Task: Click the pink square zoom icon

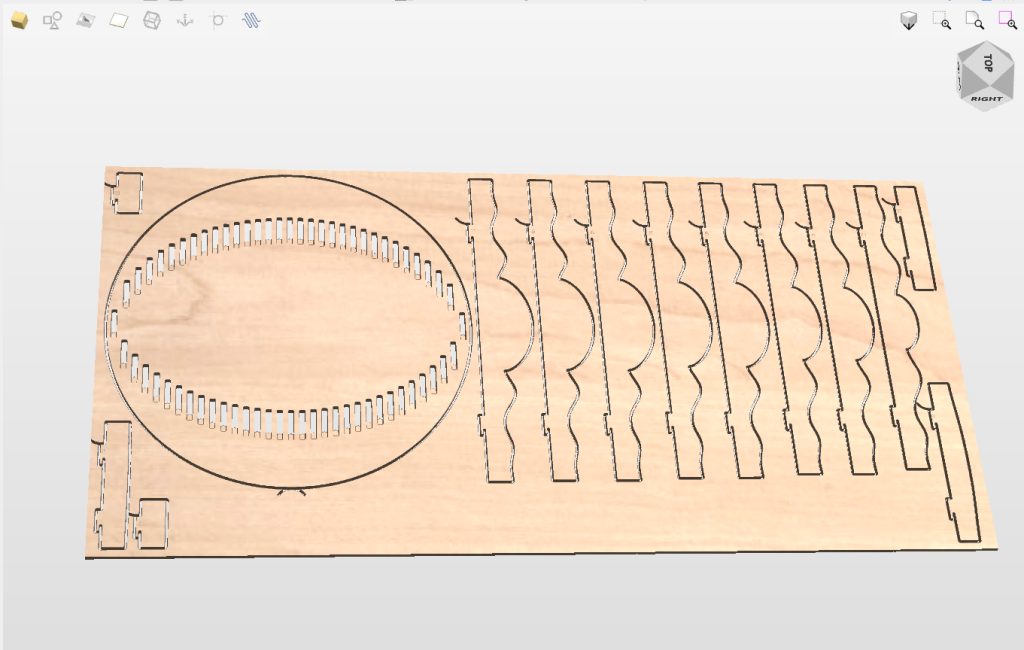Action: pyautogui.click(x=1007, y=20)
